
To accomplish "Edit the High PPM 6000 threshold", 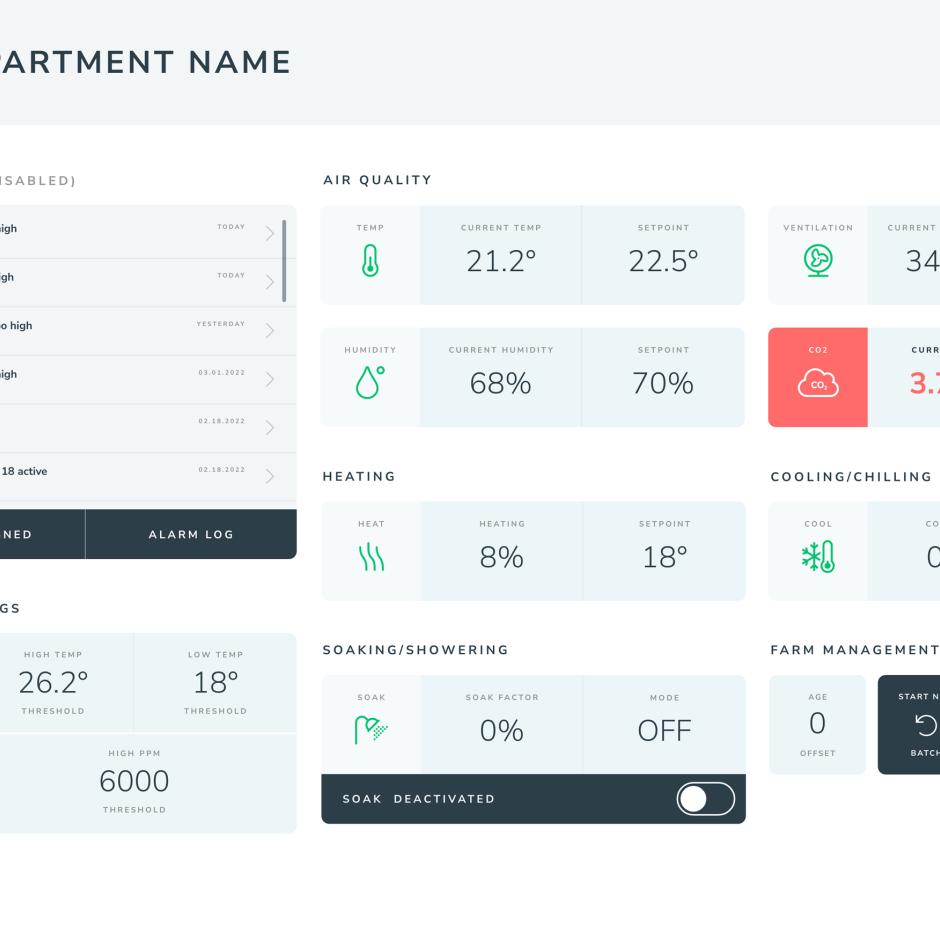I will point(134,781).
